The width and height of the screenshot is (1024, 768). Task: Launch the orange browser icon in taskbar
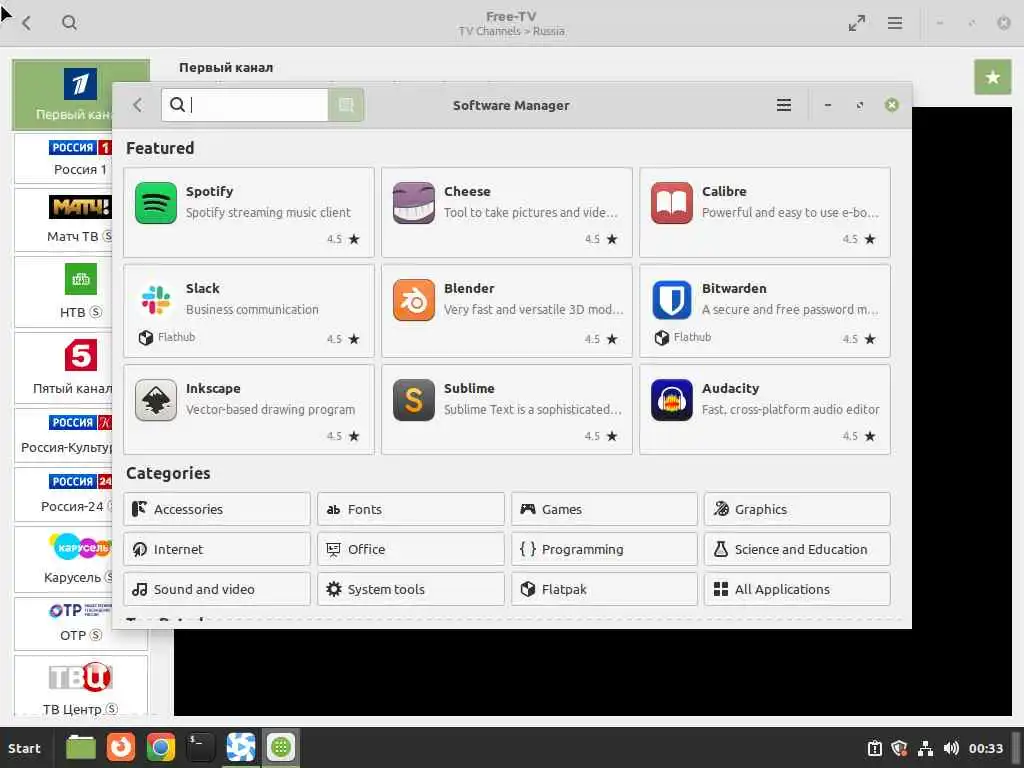121,747
